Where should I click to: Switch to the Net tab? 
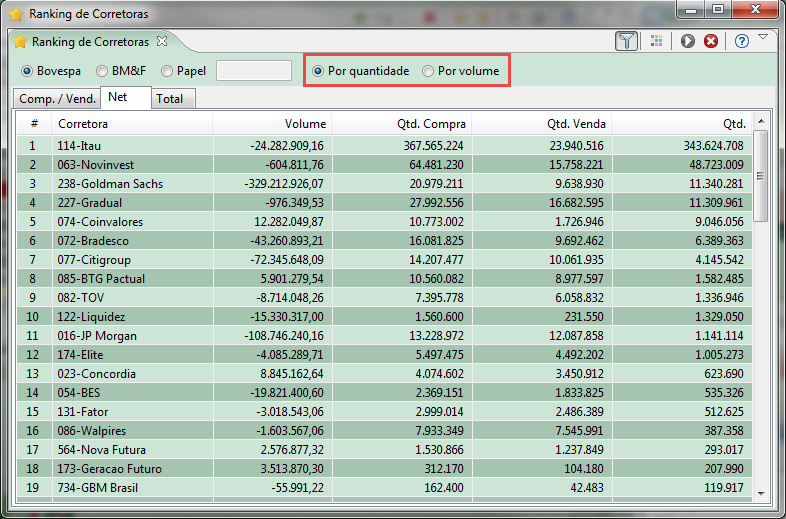(126, 97)
